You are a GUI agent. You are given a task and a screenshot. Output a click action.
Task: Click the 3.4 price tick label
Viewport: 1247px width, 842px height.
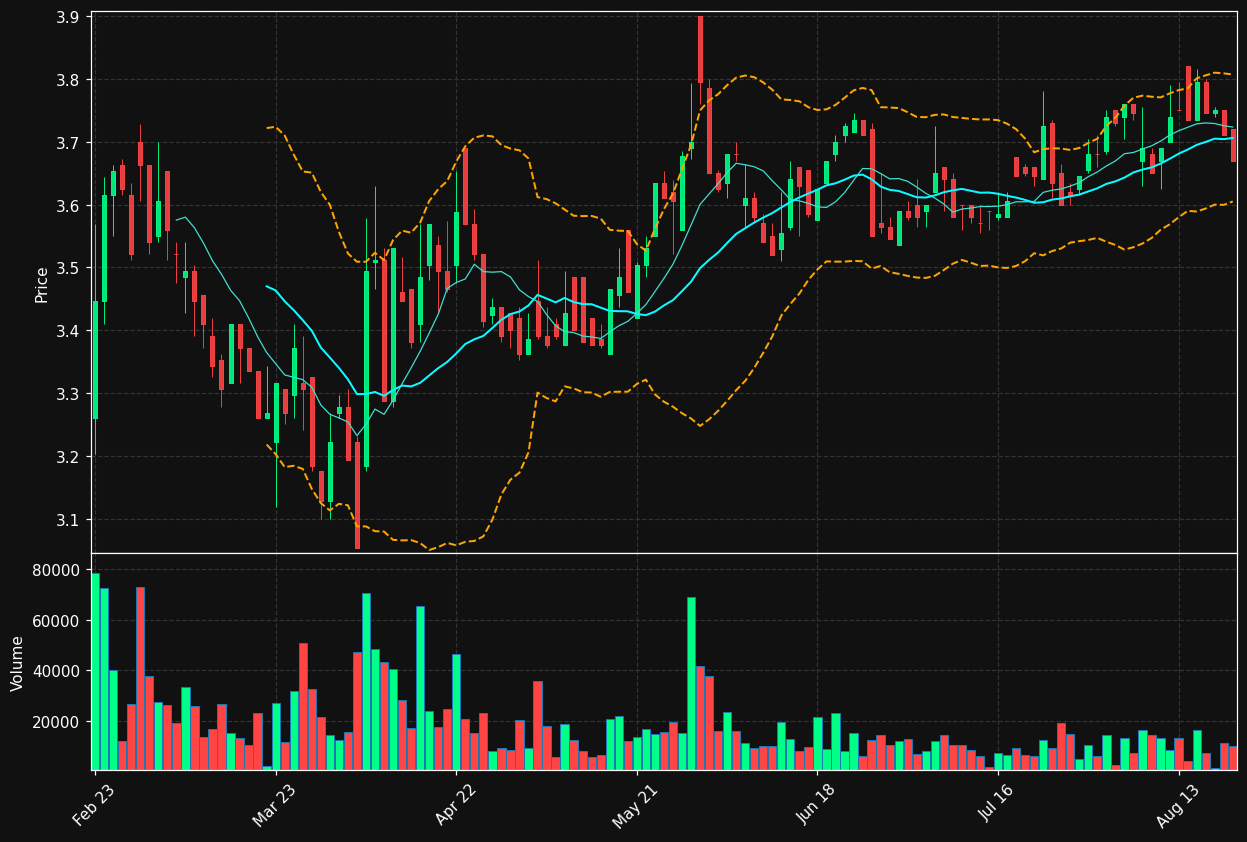pos(70,331)
